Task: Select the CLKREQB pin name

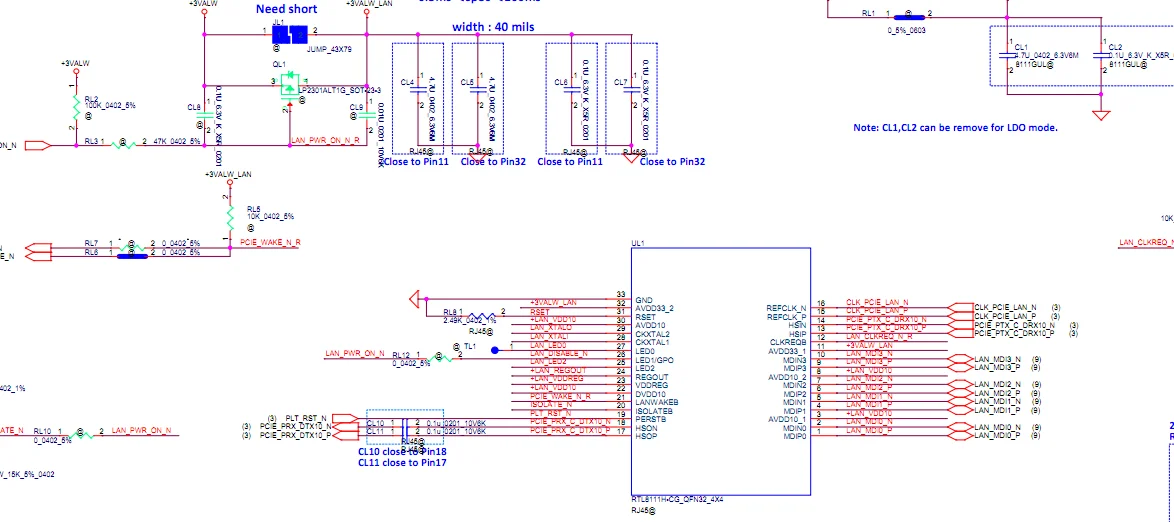Action: click(788, 342)
